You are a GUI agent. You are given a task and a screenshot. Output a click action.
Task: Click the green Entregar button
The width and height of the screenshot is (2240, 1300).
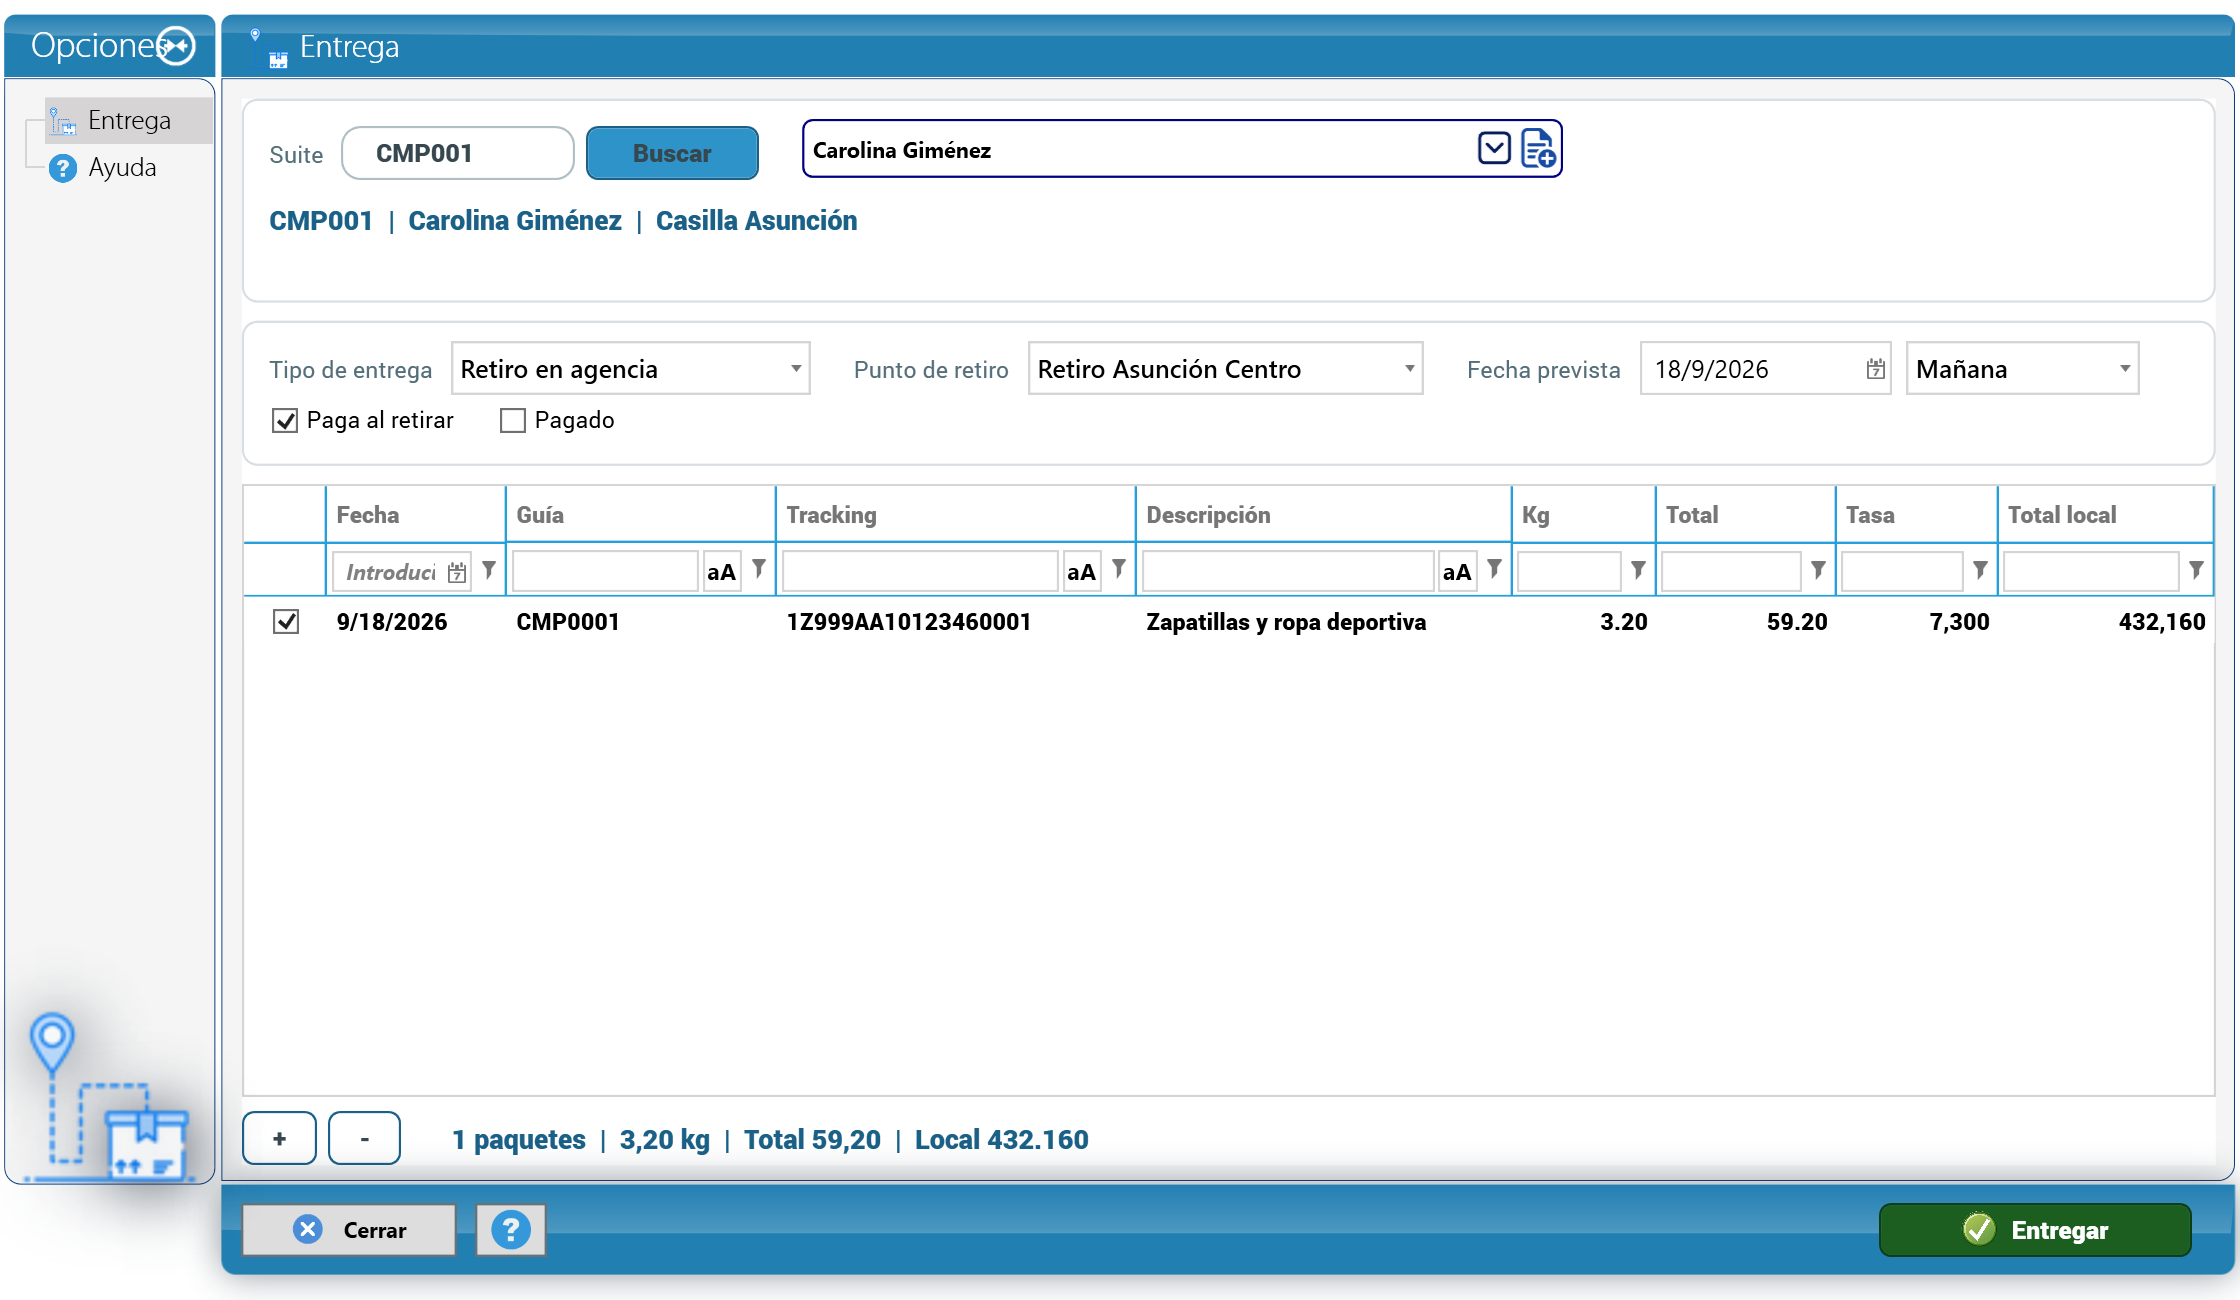pyautogui.click(x=2035, y=1230)
